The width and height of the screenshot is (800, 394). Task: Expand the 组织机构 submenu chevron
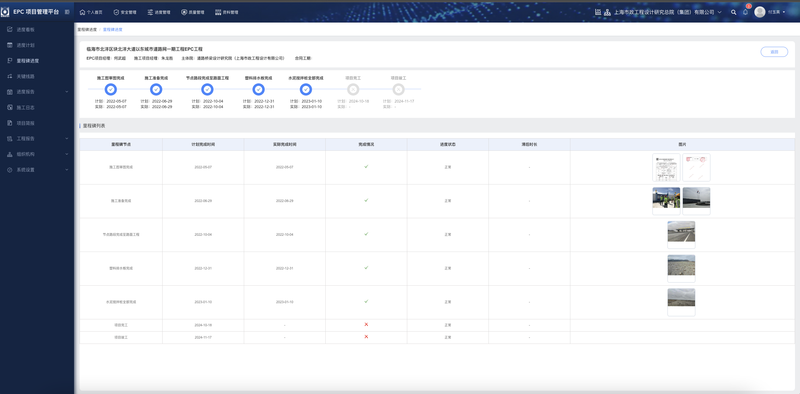click(67, 154)
